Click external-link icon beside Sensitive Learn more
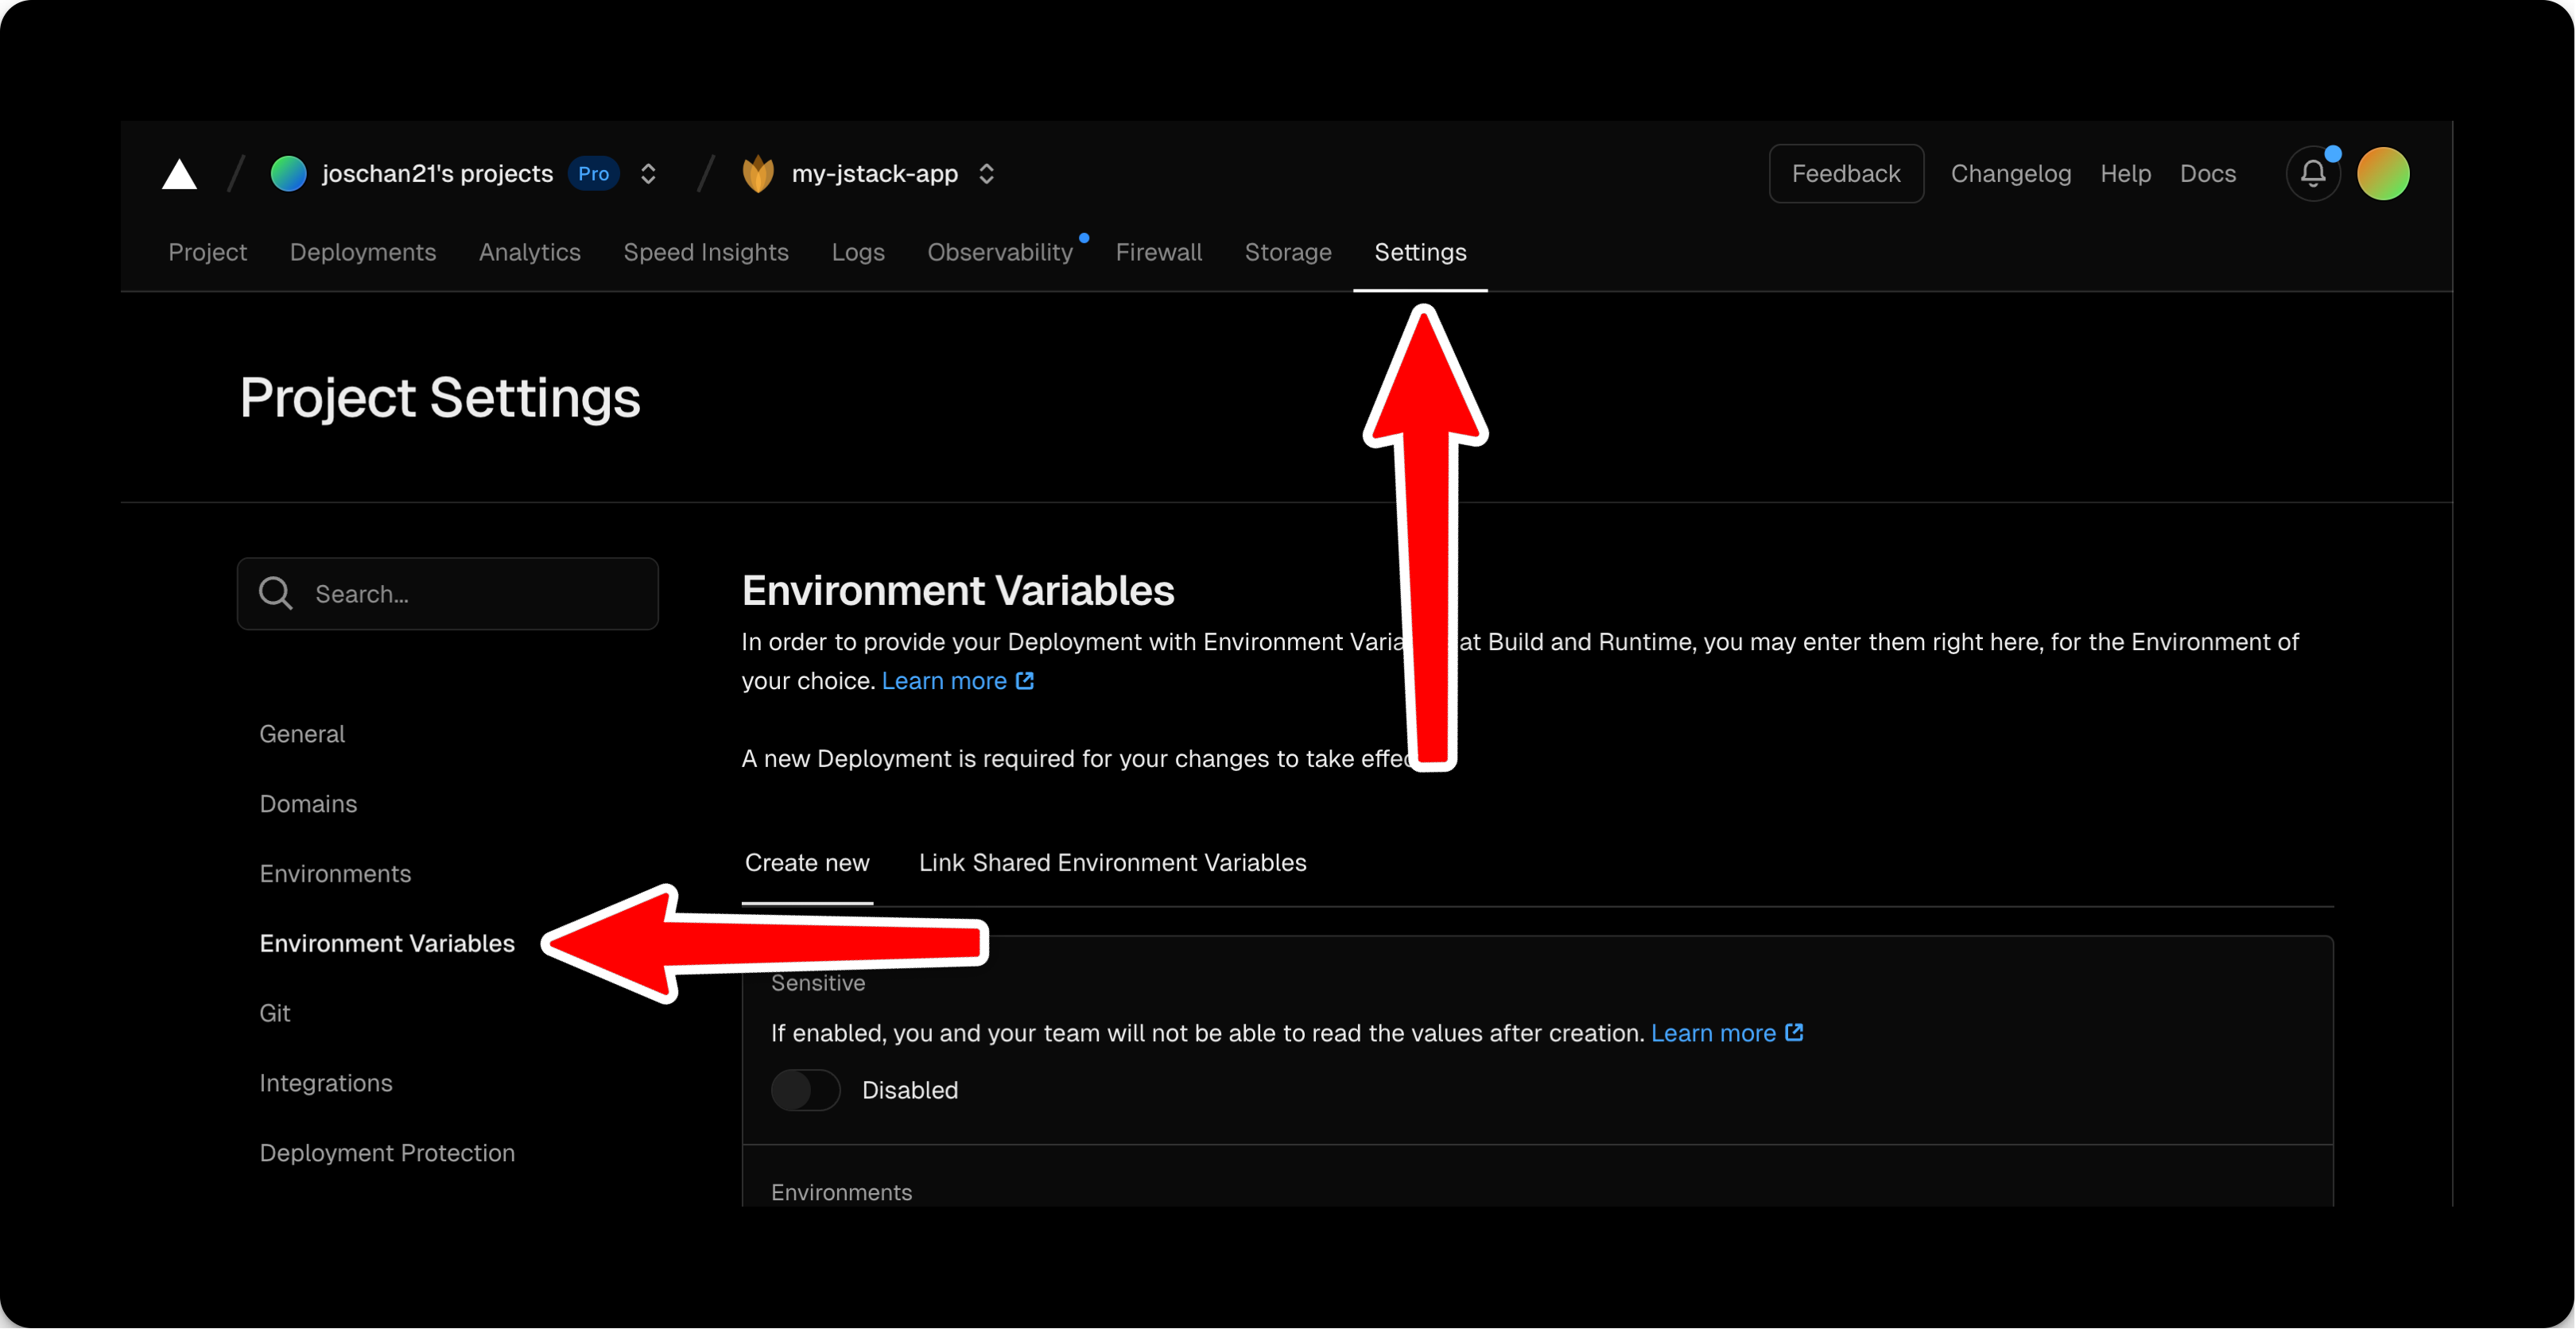The width and height of the screenshot is (2576, 1329). pyautogui.click(x=1795, y=1032)
